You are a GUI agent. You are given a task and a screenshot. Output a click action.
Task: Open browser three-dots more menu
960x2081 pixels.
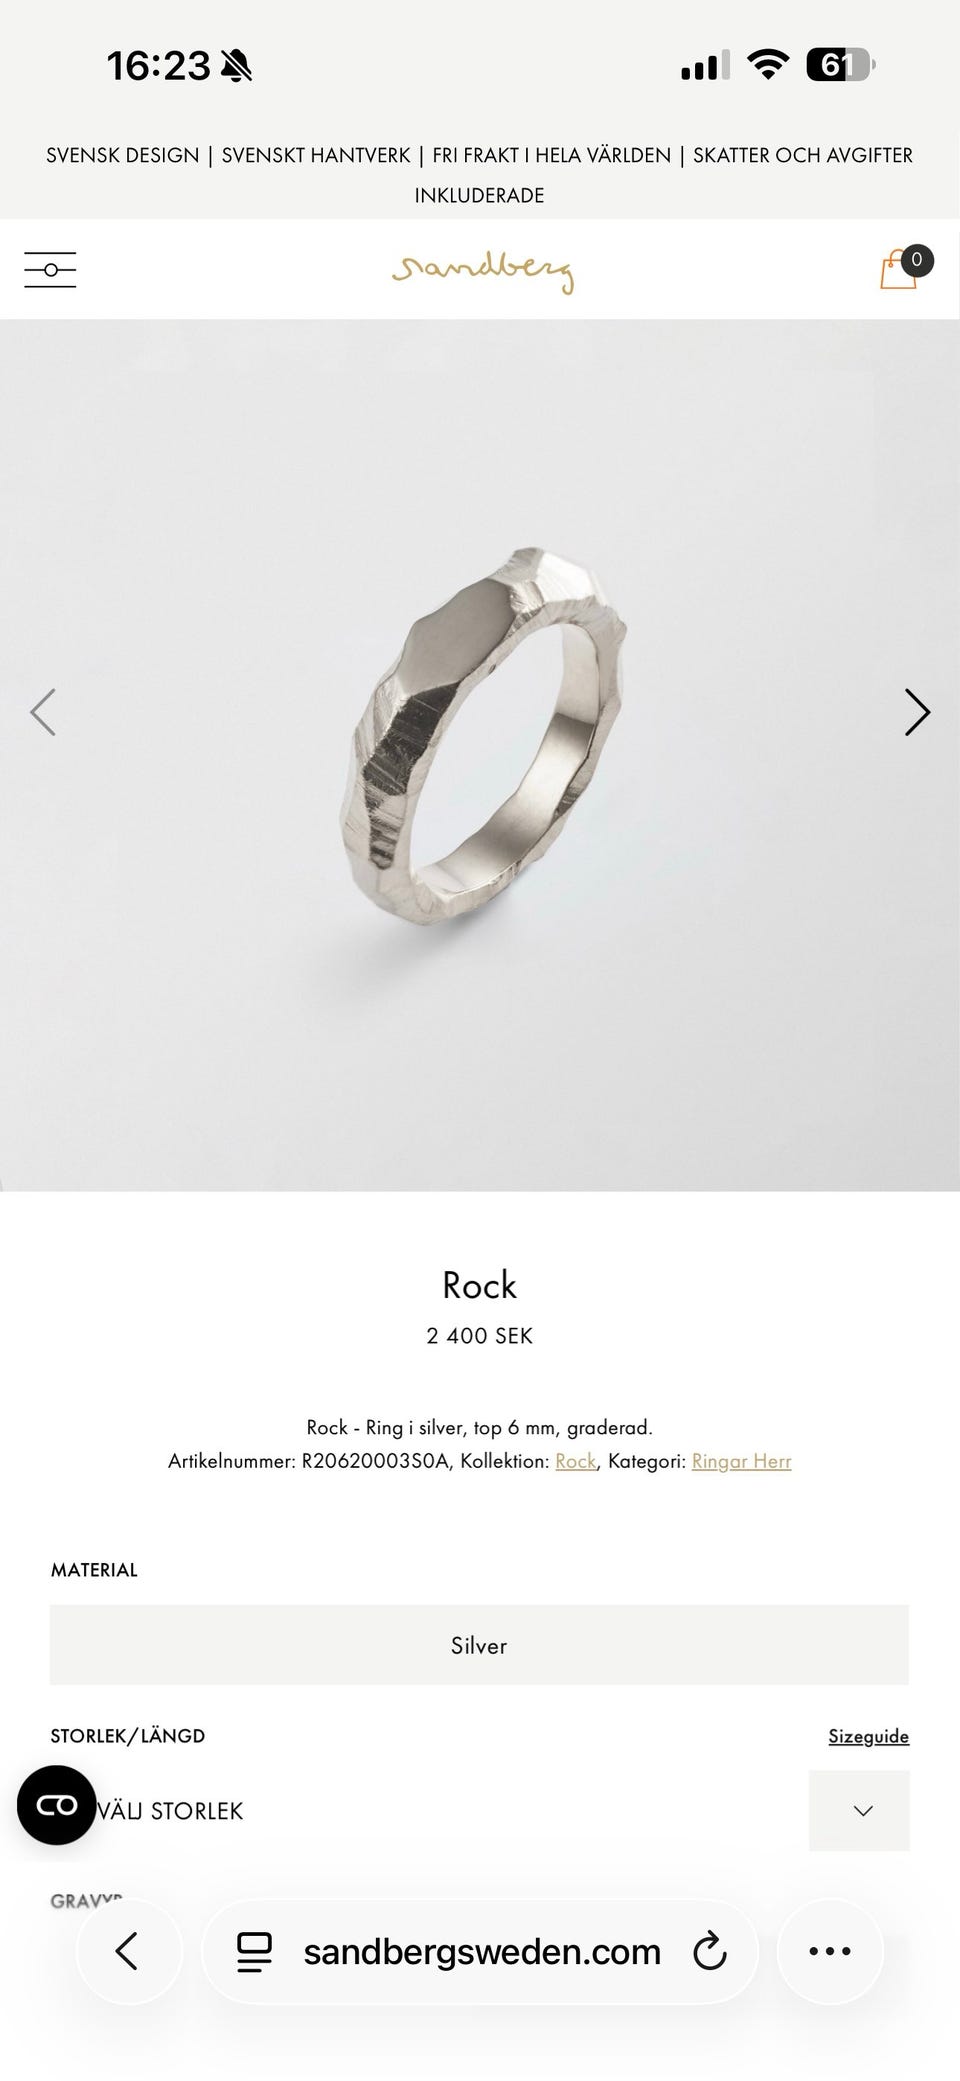click(x=830, y=1951)
